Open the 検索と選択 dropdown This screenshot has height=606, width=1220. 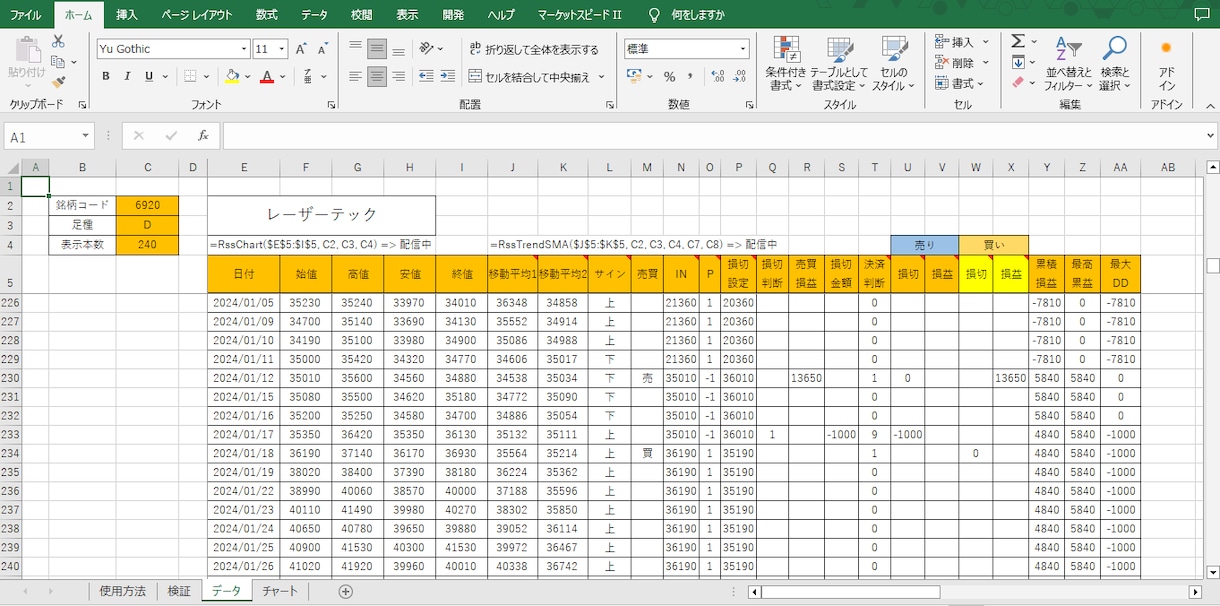pyautogui.click(x=1114, y=64)
